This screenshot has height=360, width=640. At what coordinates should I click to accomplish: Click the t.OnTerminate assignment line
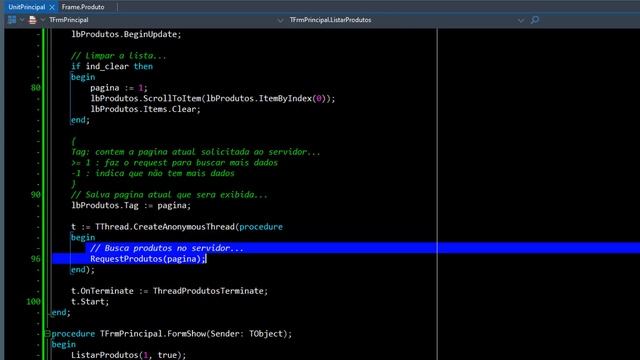point(169,291)
